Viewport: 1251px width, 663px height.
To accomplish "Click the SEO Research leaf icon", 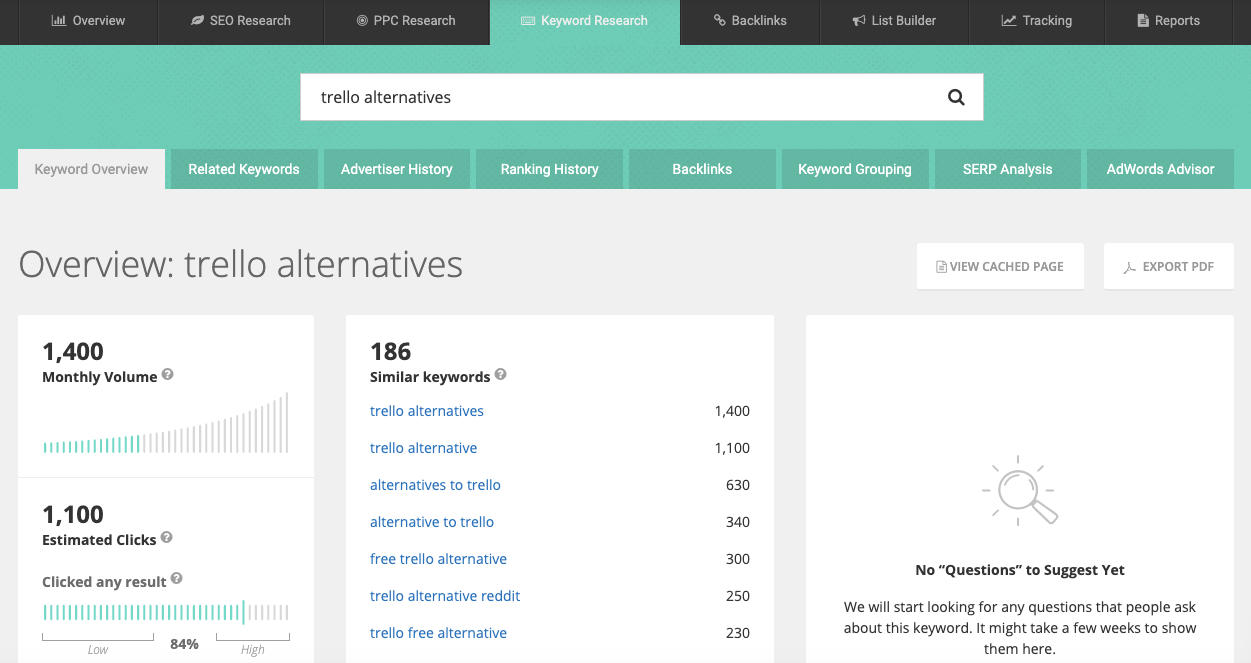I will (197, 20).
